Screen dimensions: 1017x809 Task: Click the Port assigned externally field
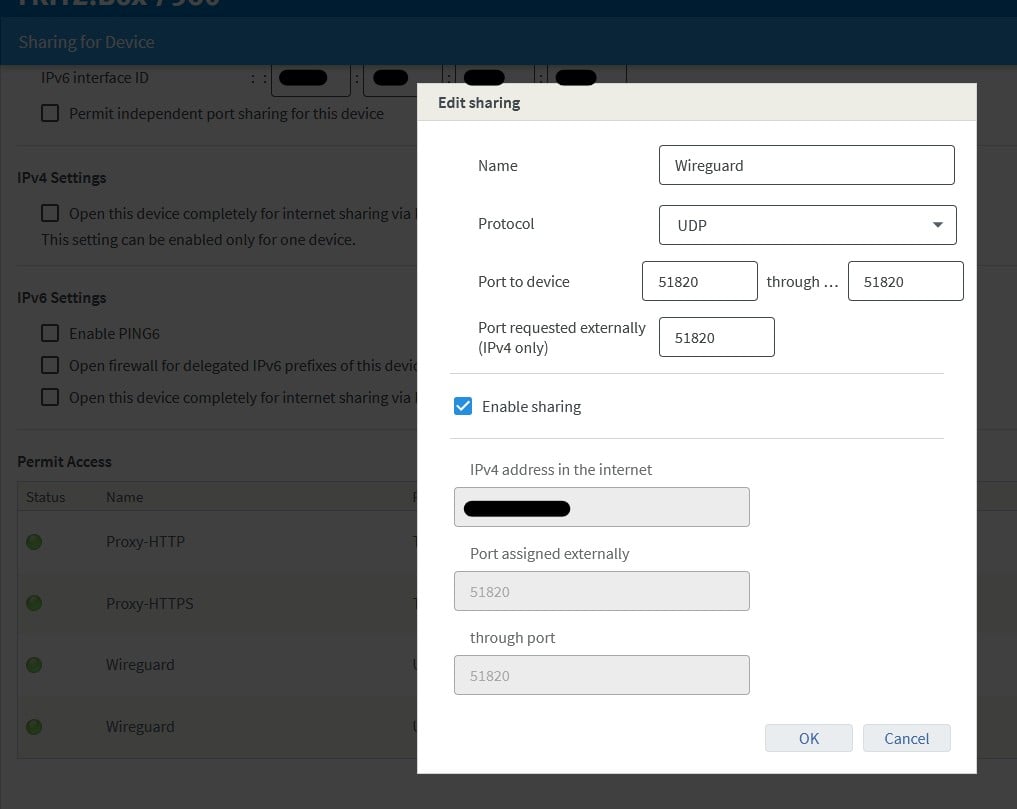601,591
